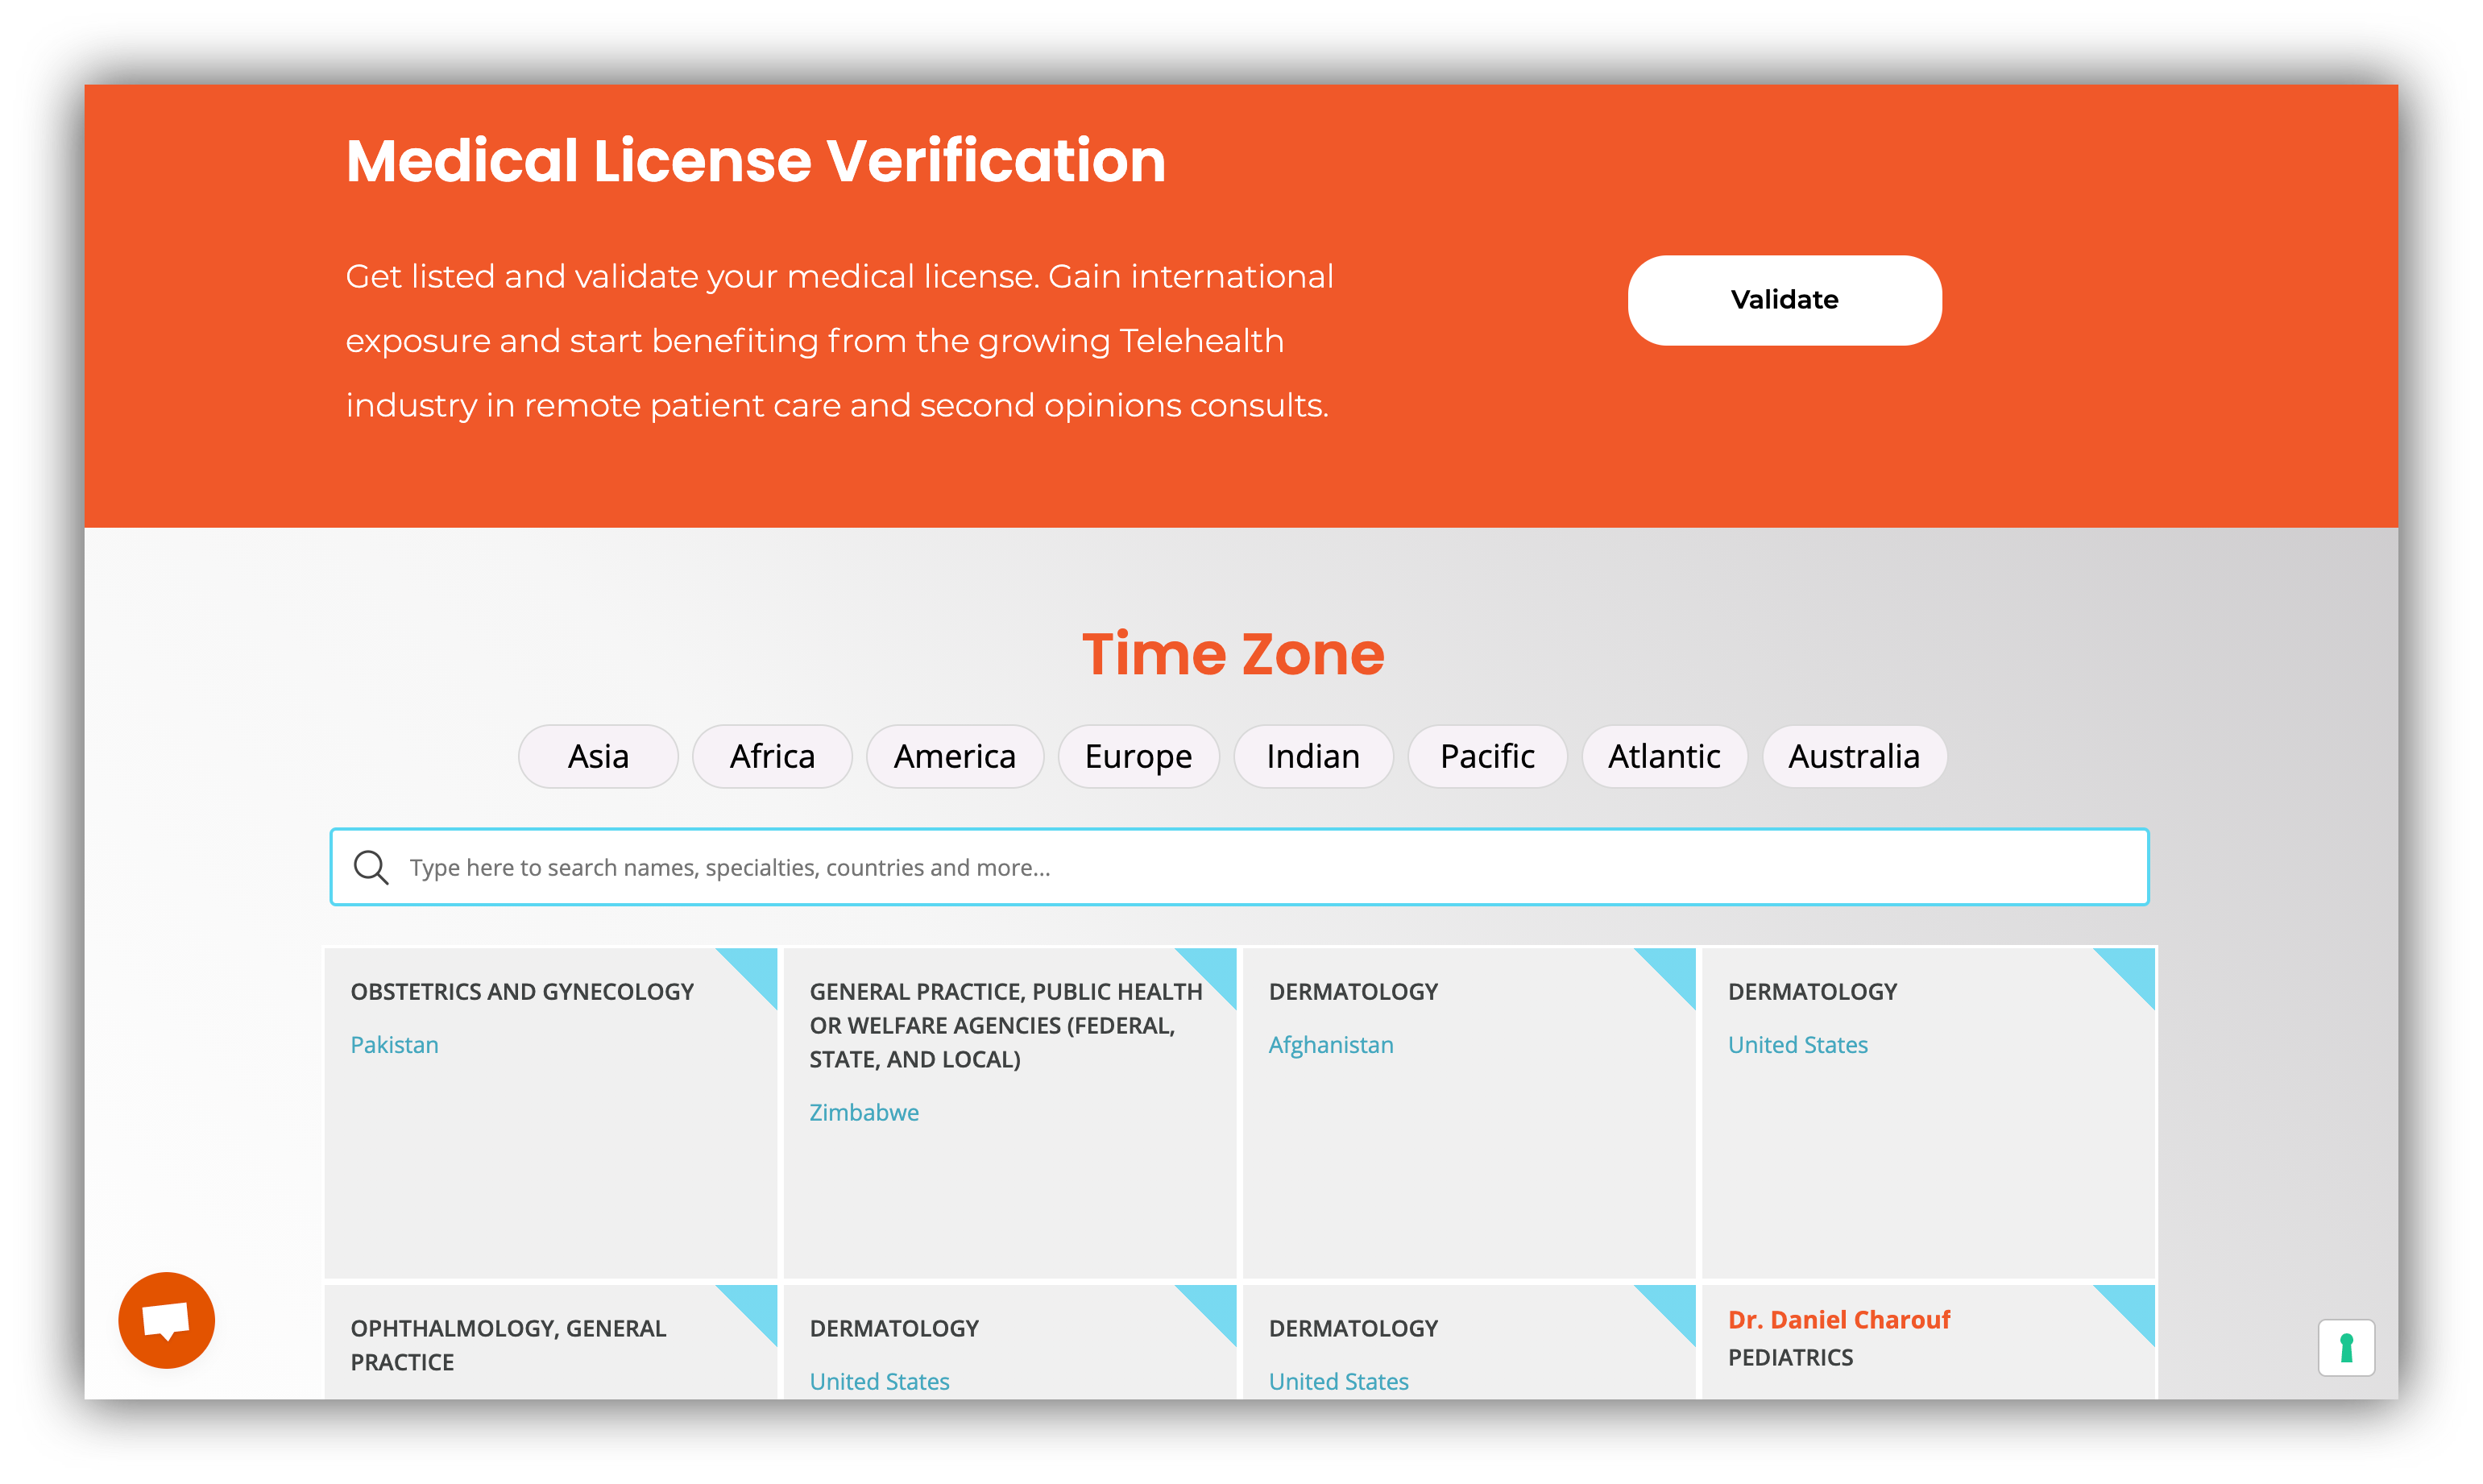
Task: Click Dermatology title on the Afghanistan card
Action: 1353,991
